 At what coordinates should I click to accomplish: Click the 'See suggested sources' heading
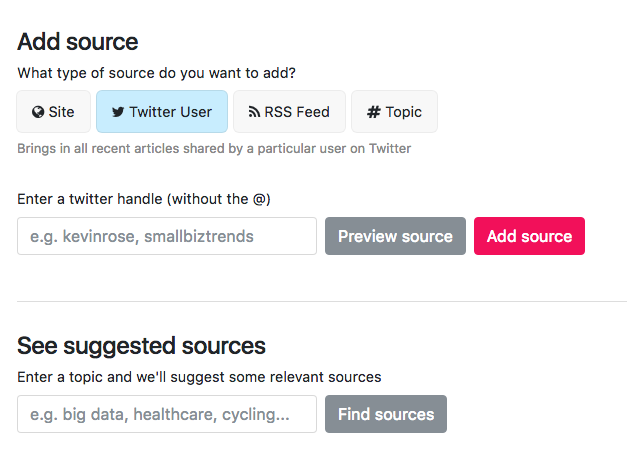tap(141, 346)
